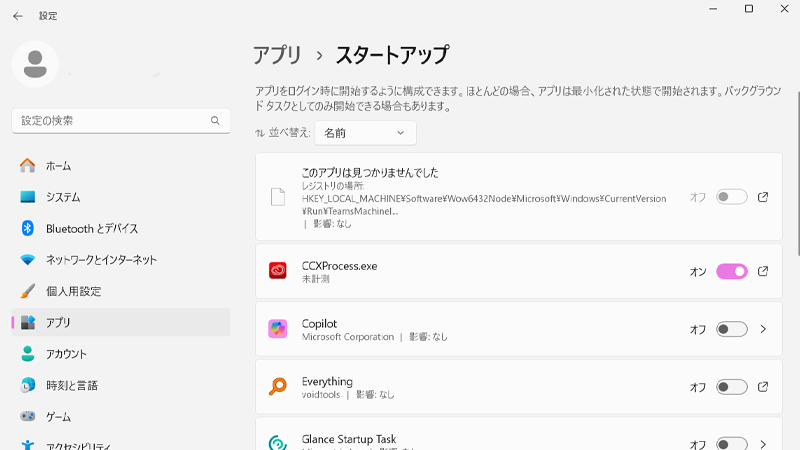Open 時刻と言語 settings
This screenshot has height=450, width=800.
coord(121,385)
